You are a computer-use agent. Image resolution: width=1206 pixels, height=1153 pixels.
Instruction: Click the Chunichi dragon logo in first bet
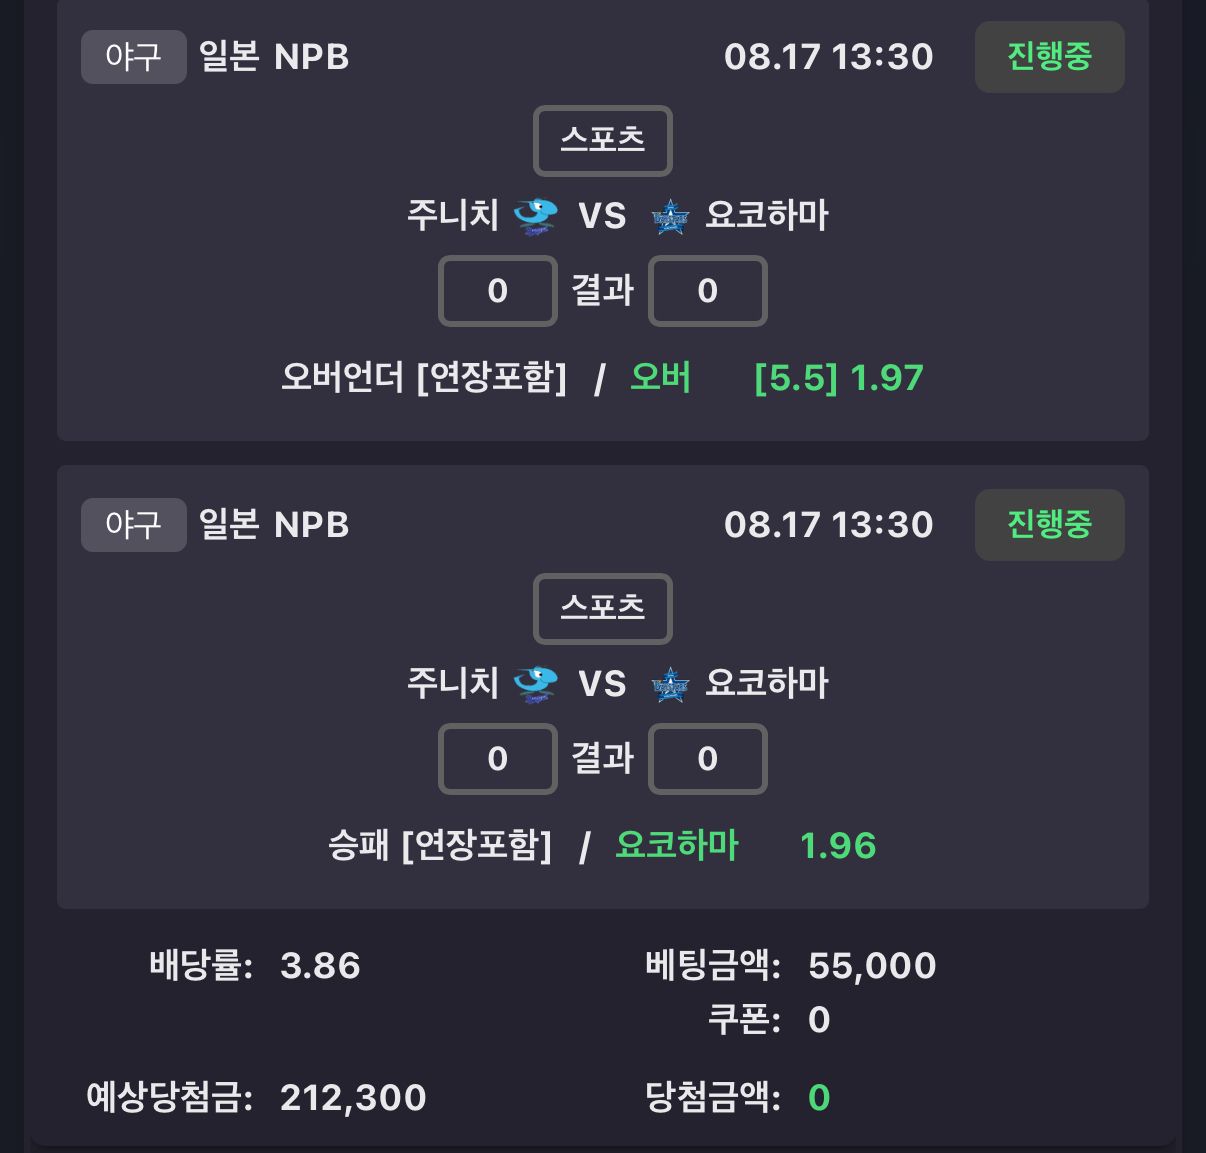(535, 216)
